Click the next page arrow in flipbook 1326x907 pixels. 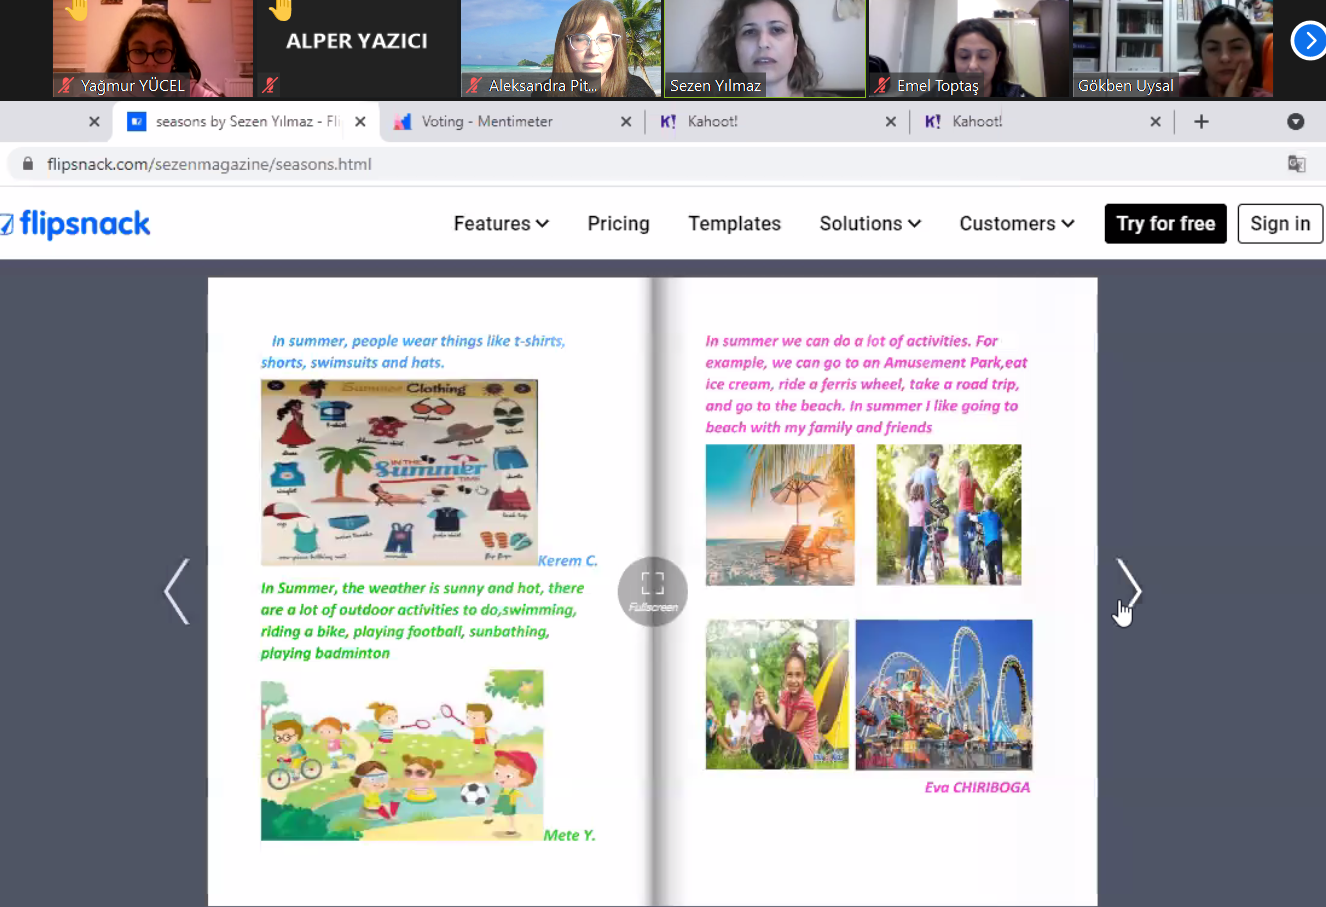[x=1128, y=590]
